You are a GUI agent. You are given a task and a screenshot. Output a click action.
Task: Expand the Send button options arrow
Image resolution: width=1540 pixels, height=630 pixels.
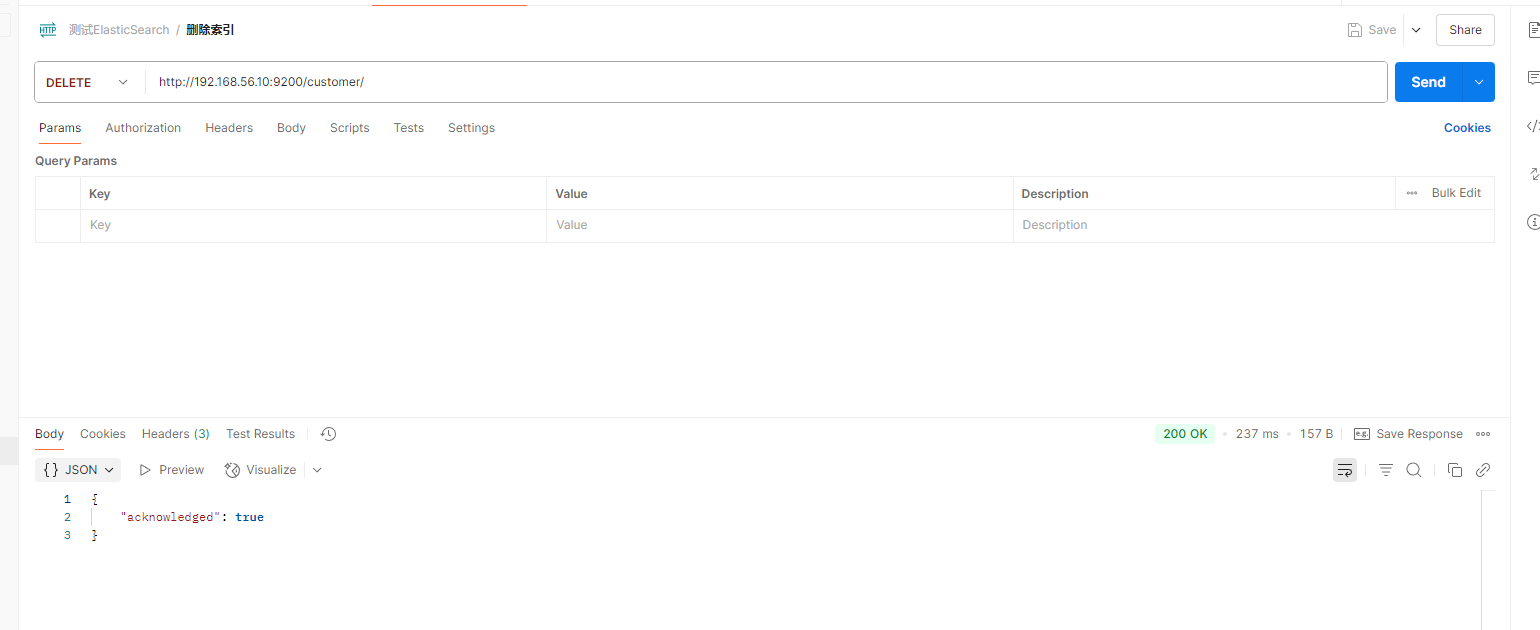[1479, 82]
